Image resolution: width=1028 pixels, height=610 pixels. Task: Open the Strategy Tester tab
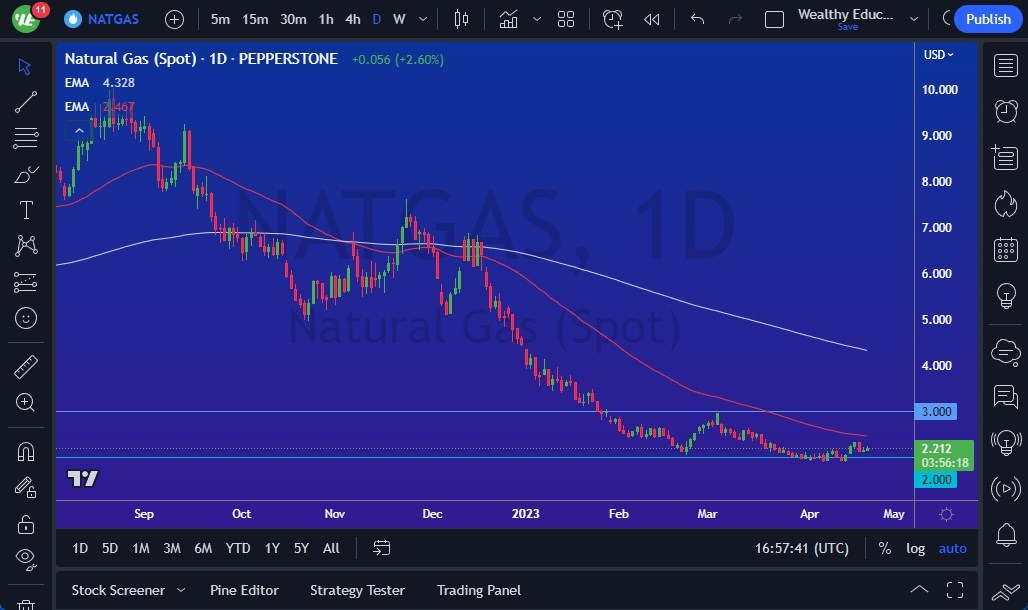coord(357,590)
